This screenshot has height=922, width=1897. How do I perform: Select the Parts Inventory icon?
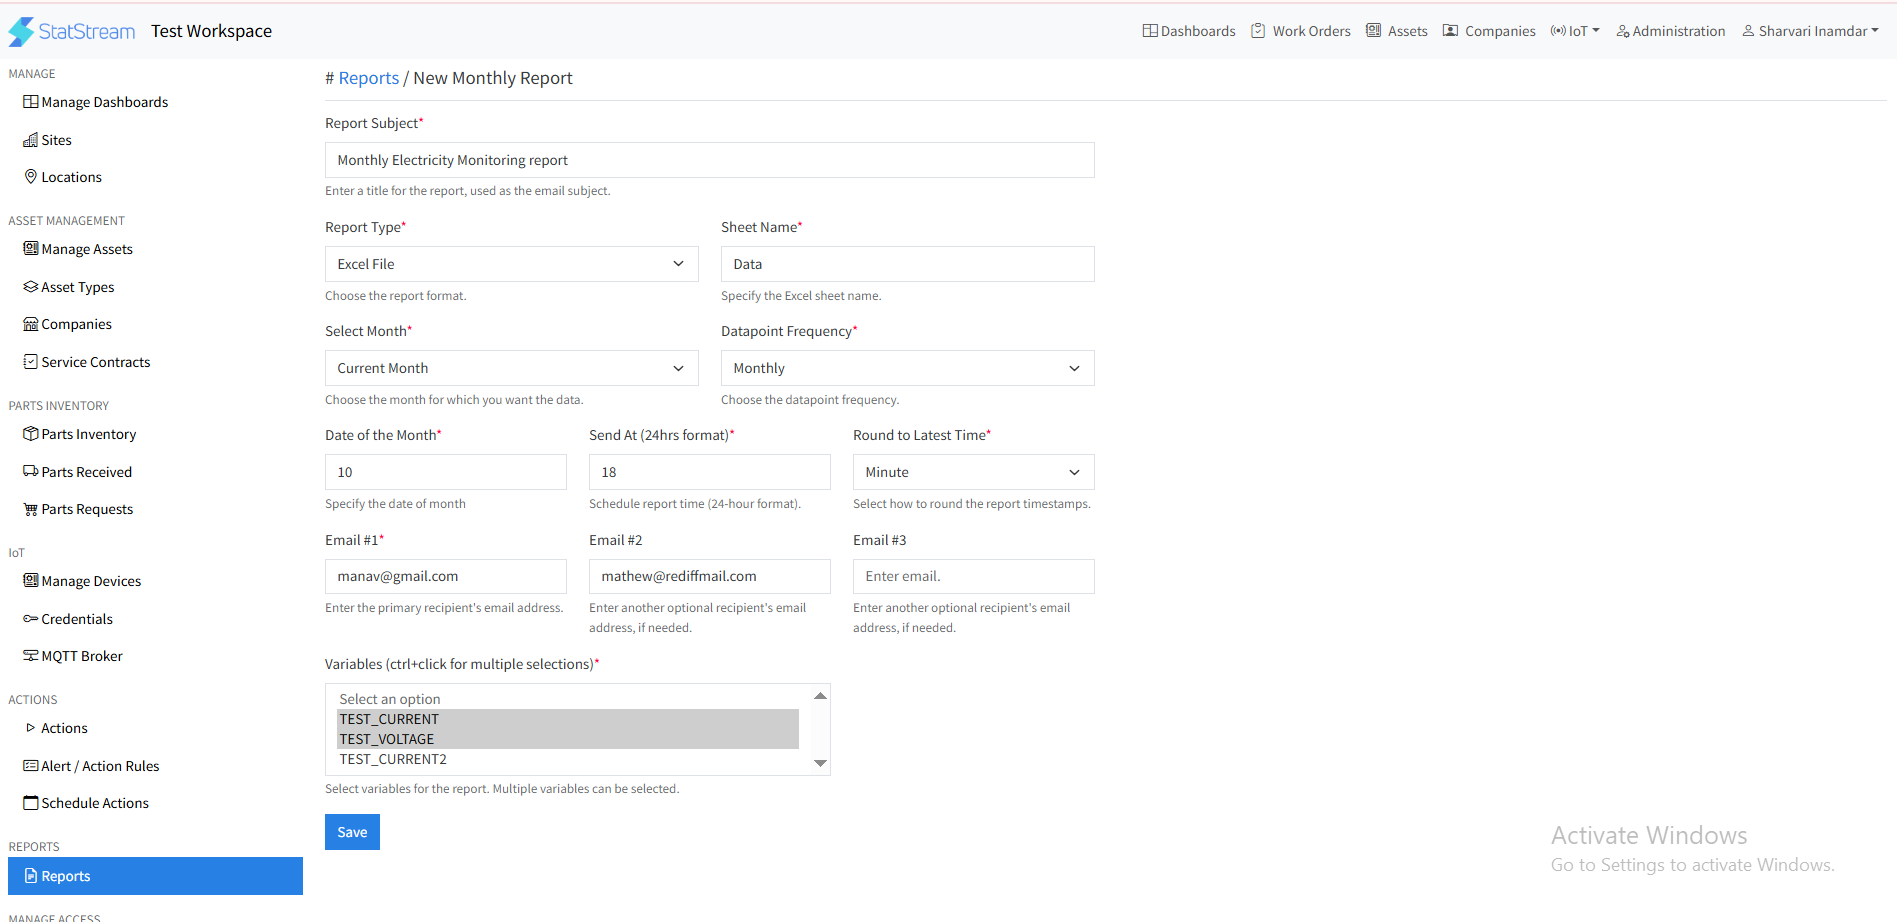tap(31, 433)
